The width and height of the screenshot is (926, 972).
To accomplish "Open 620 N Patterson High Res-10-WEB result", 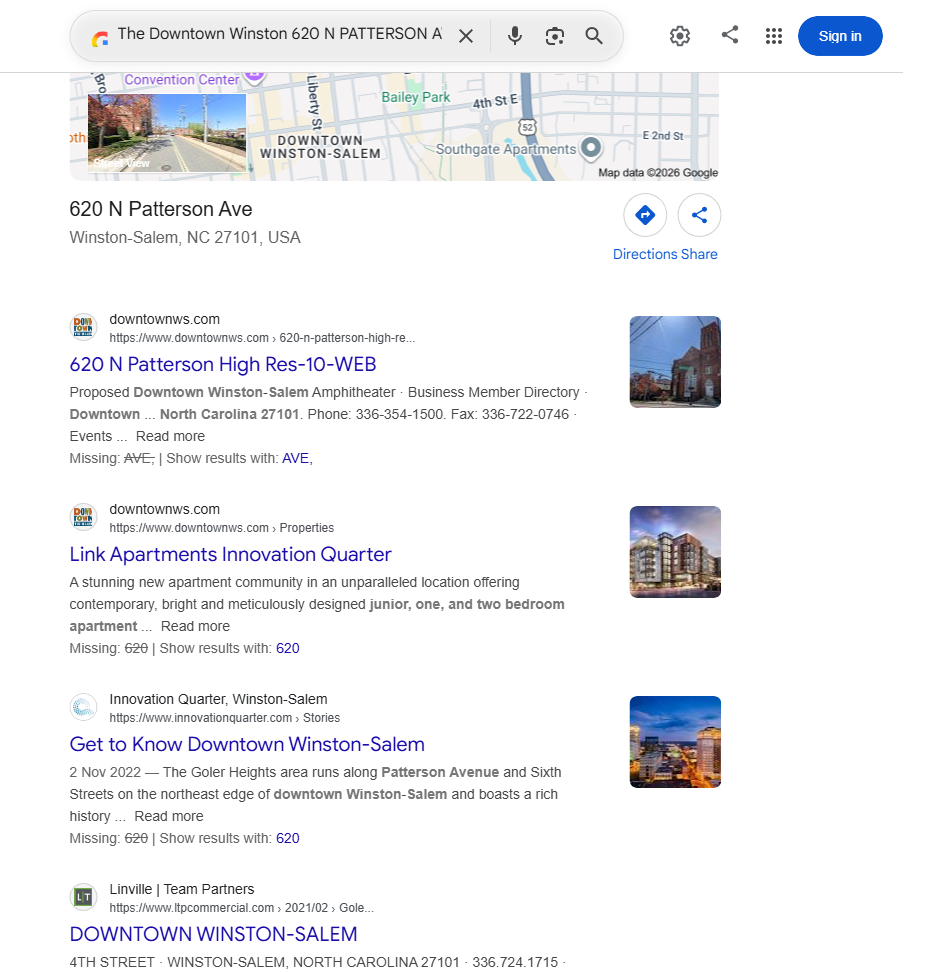I will coord(223,364).
